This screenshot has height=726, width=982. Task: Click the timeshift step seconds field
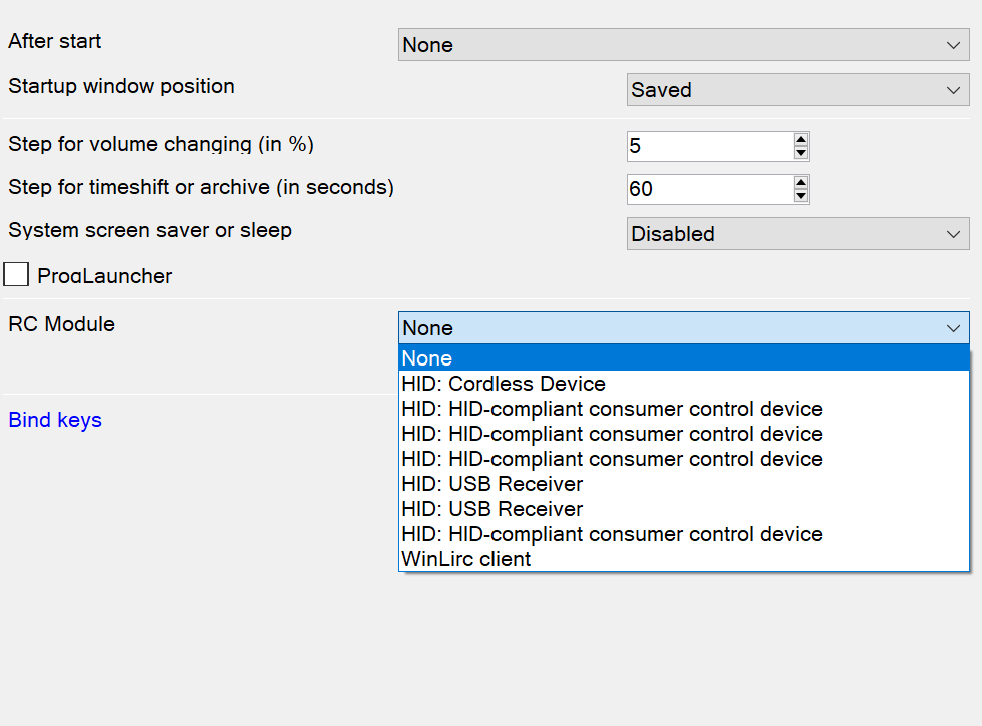click(708, 189)
